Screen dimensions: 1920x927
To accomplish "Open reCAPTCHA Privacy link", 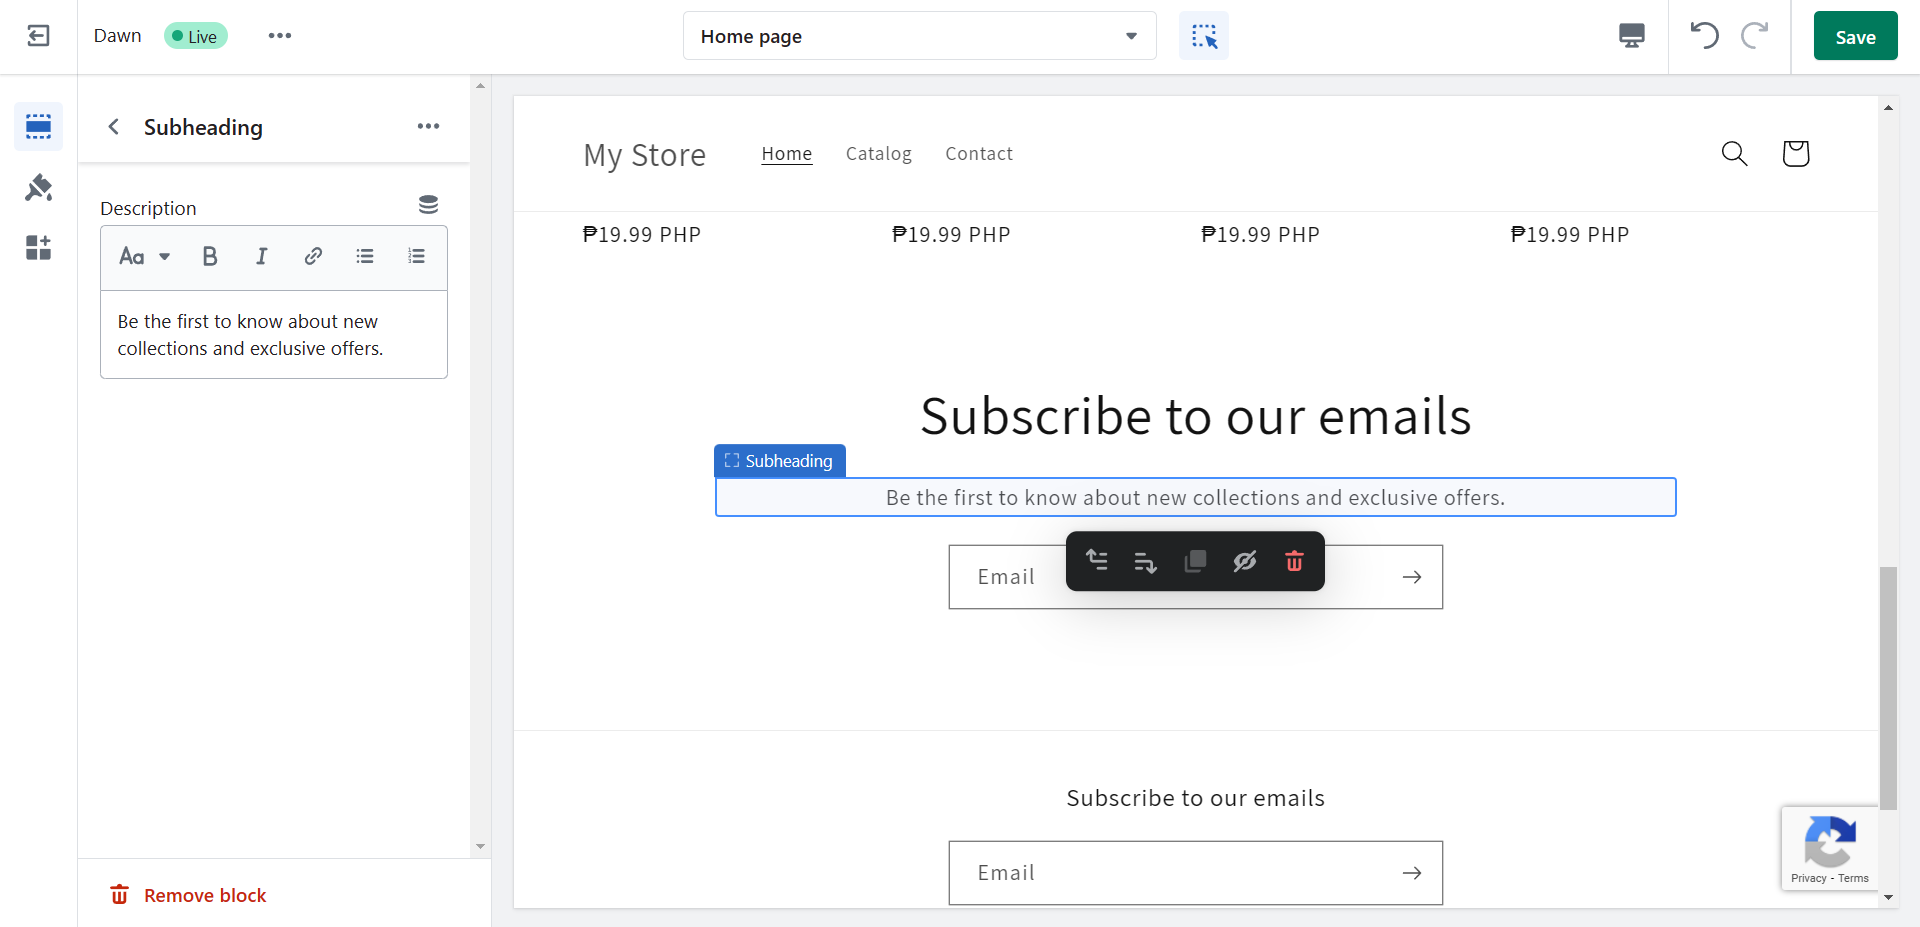I will point(1809,878).
